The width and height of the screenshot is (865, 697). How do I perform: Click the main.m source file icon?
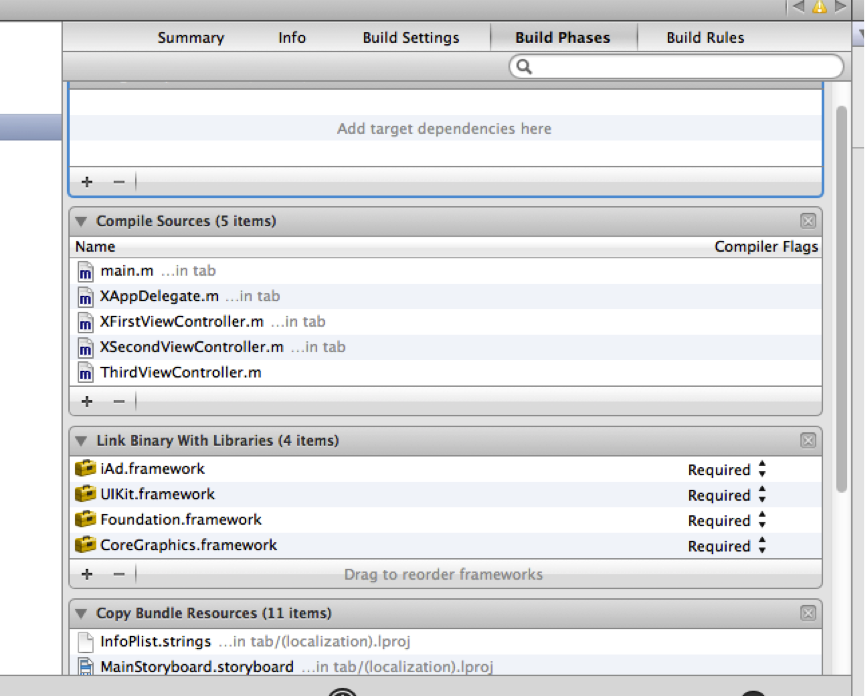pyautogui.click(x=86, y=271)
